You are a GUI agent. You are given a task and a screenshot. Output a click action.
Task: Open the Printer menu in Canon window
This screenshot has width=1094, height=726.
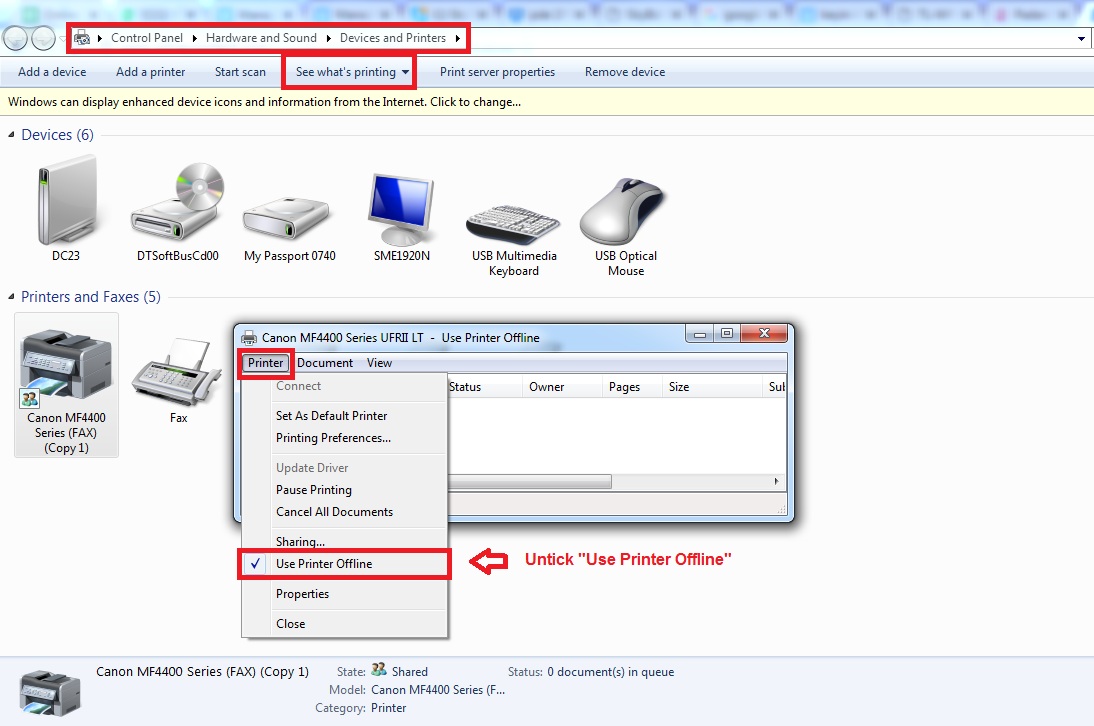[266, 363]
